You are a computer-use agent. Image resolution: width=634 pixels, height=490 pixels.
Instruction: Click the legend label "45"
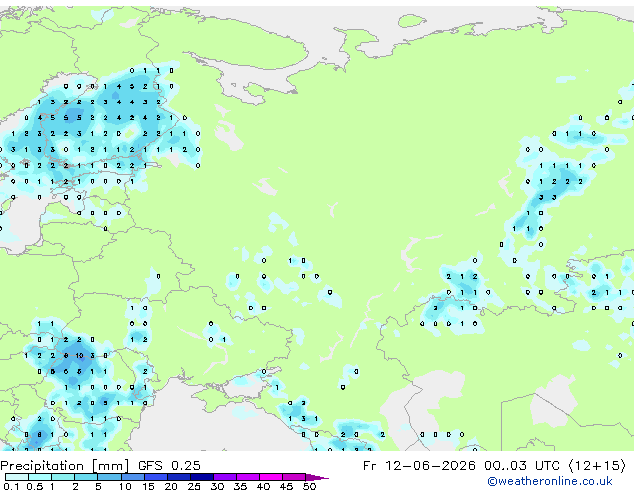(x=286, y=486)
